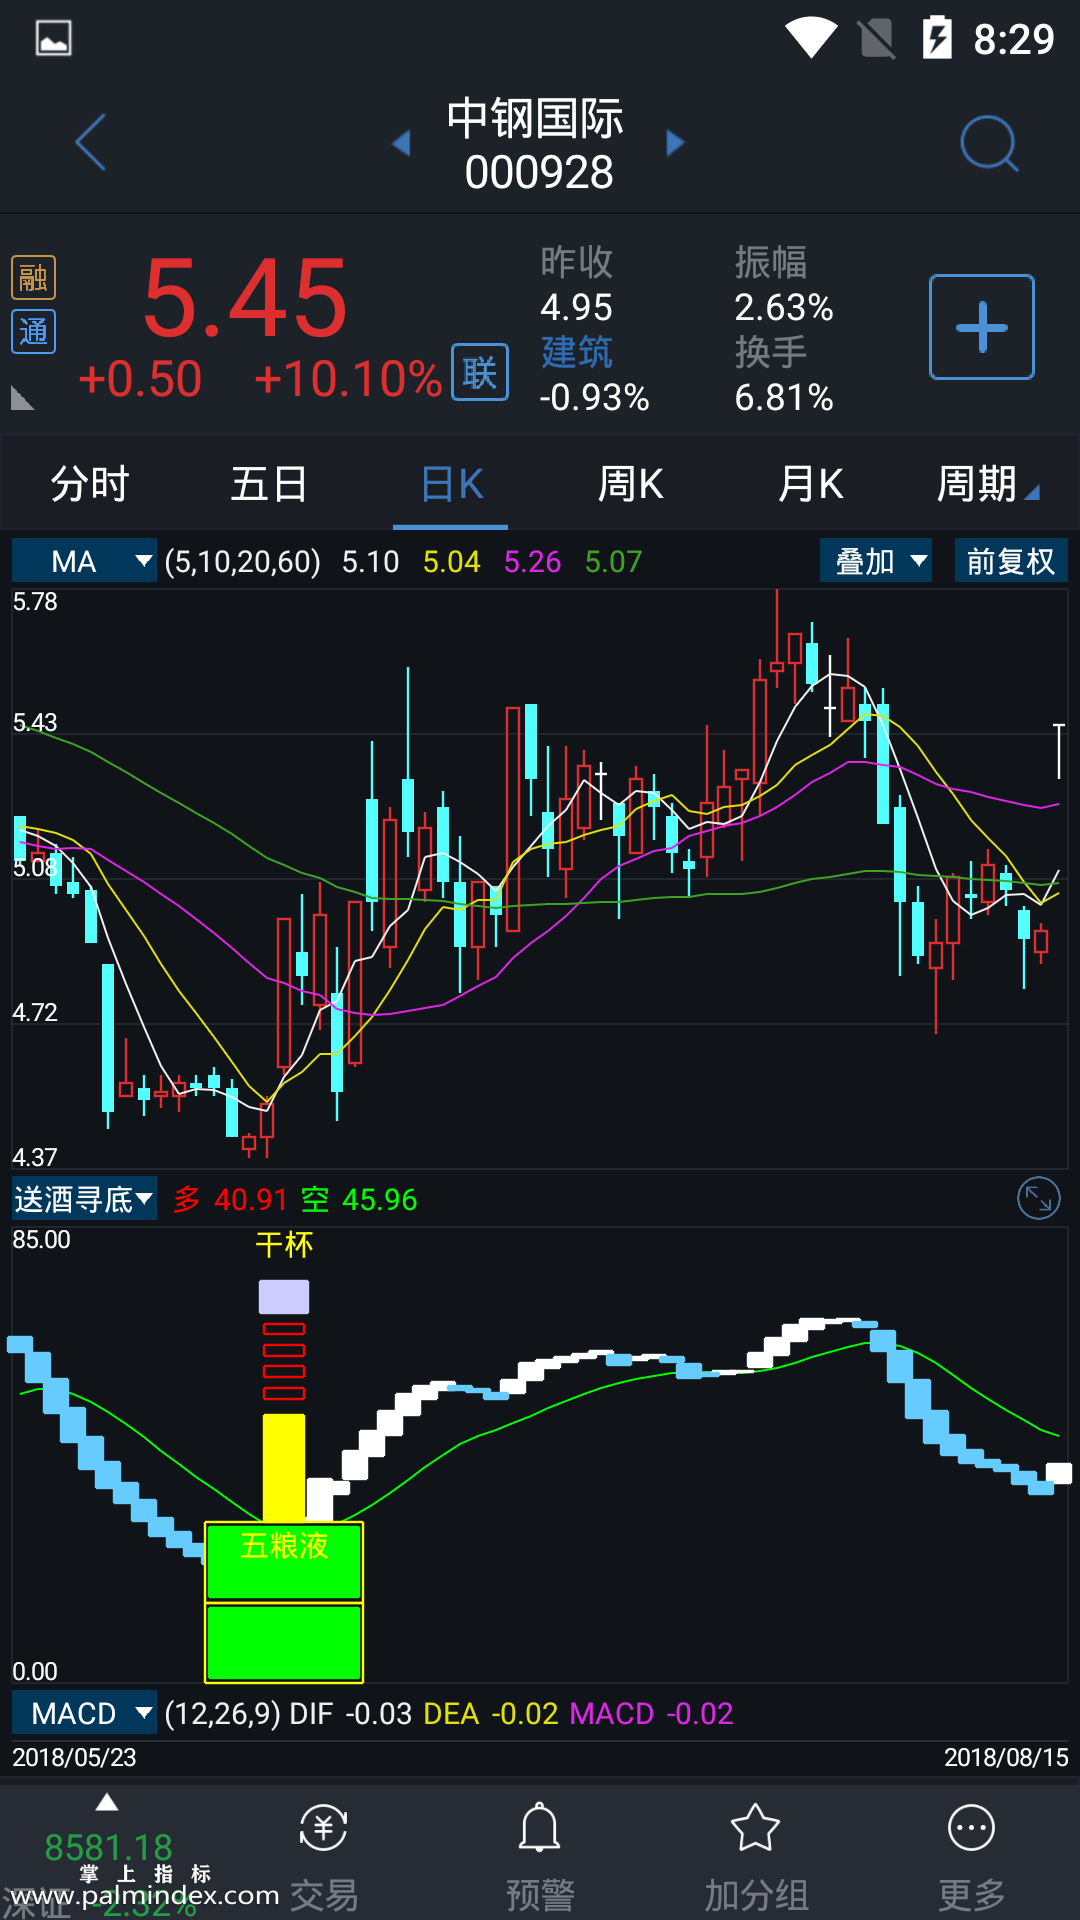Expand the index bar up arrow
Screen dimensions: 1080x1920
click(x=107, y=1803)
